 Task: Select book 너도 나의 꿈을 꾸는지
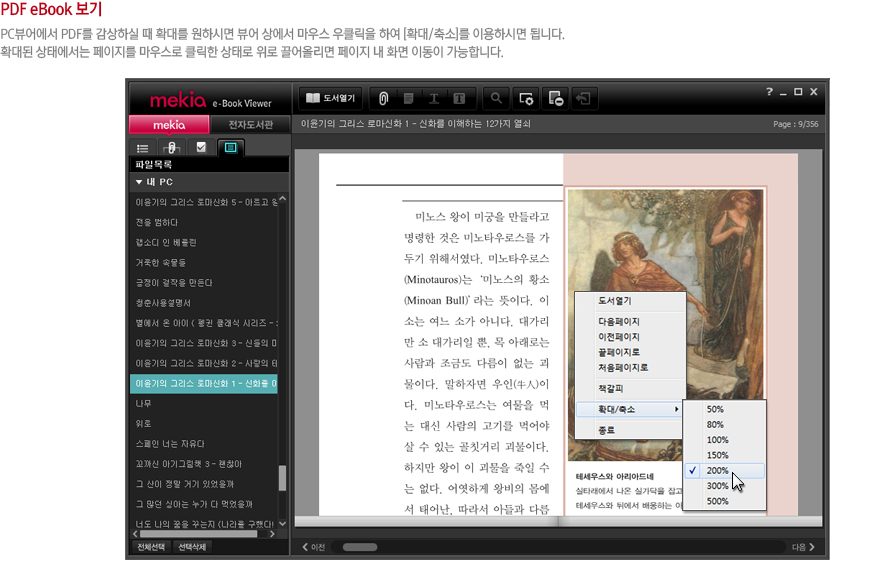click(204, 524)
